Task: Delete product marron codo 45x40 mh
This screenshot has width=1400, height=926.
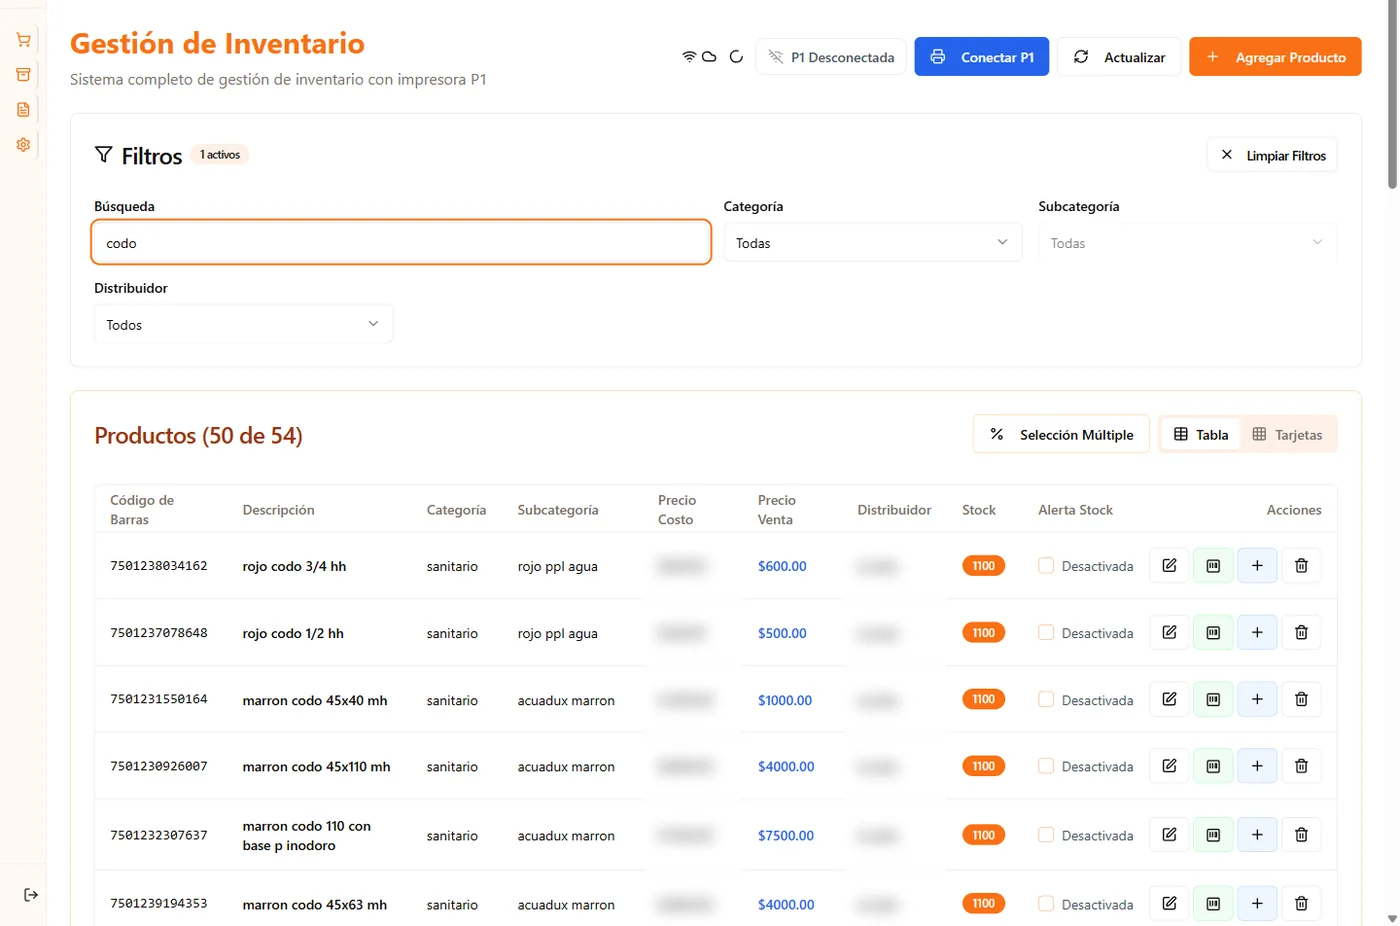Action: pyautogui.click(x=1301, y=700)
